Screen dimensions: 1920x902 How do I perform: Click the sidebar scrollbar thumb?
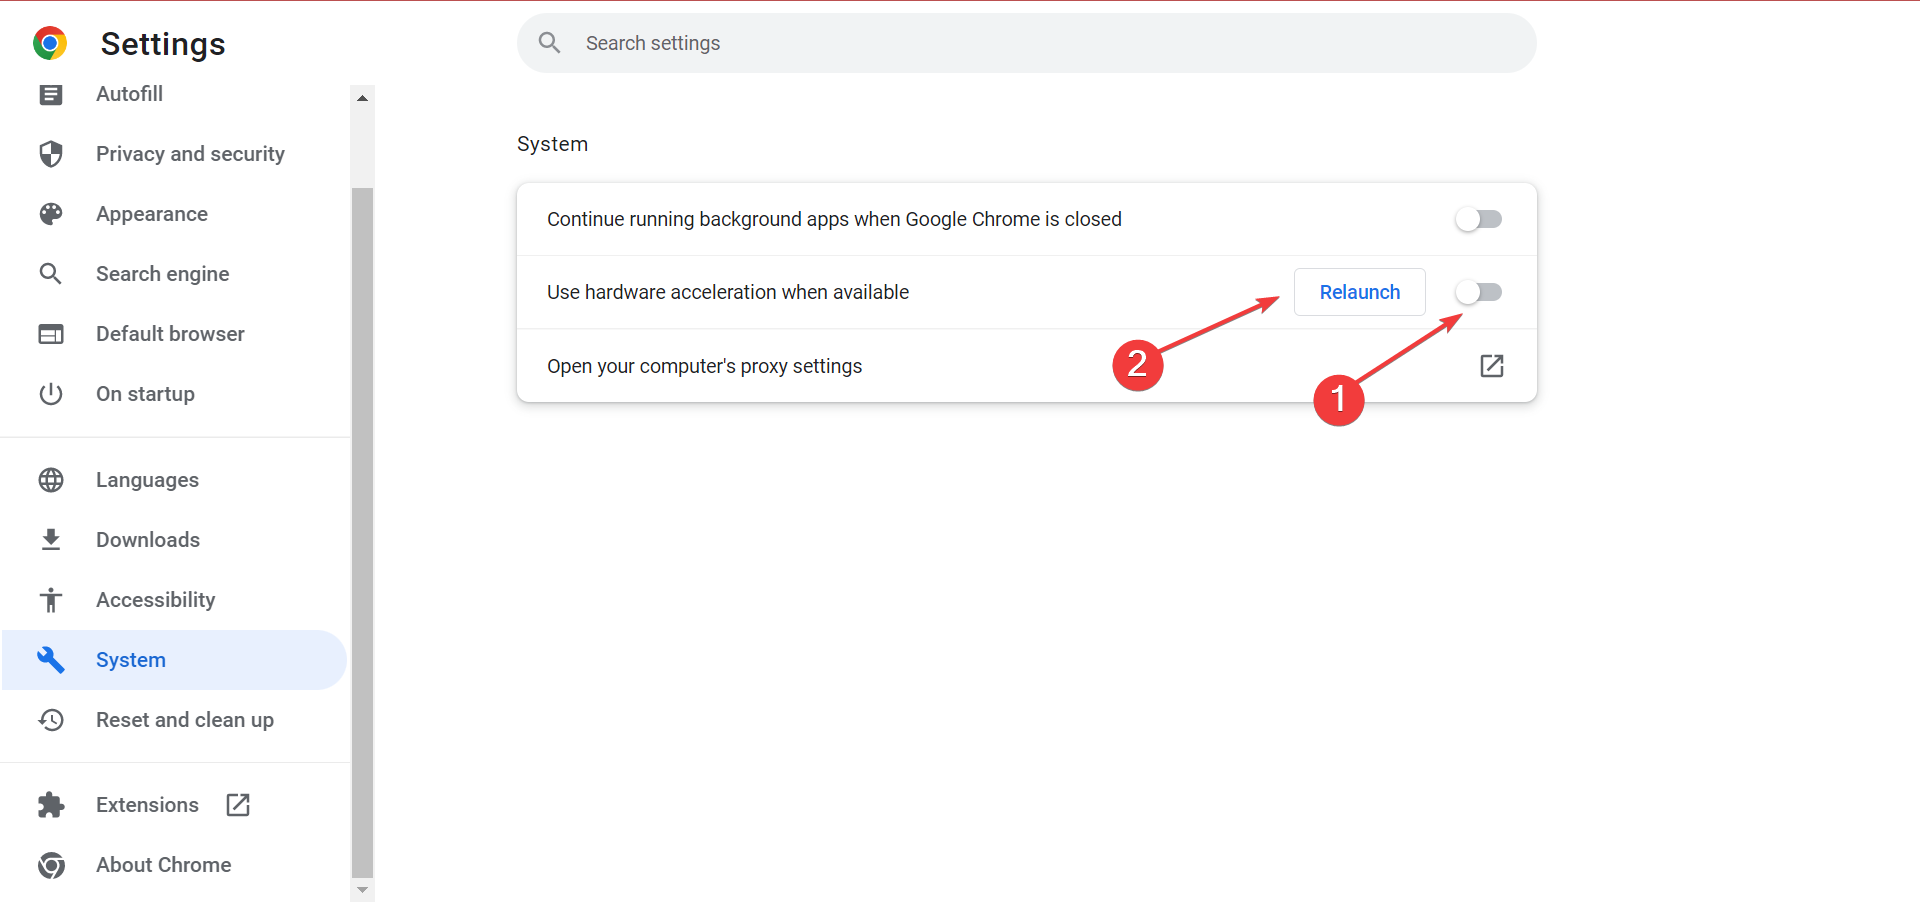coord(363,532)
